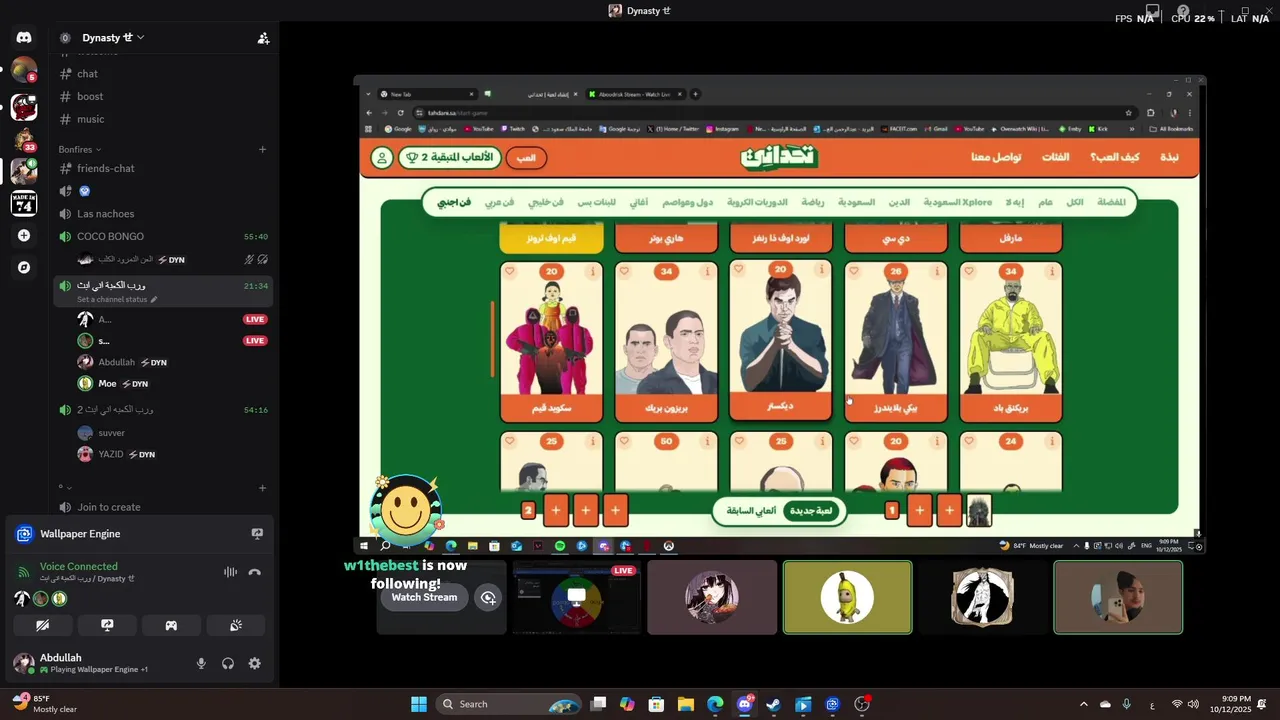Turn on camera in voice panel
Screen dimensions: 1280x720
point(42,625)
